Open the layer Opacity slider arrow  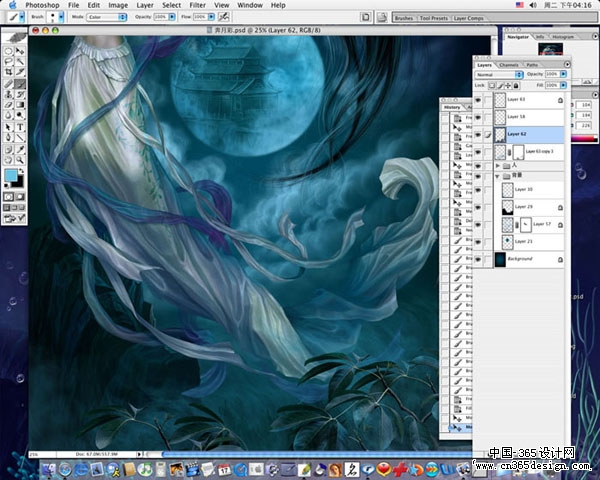563,74
